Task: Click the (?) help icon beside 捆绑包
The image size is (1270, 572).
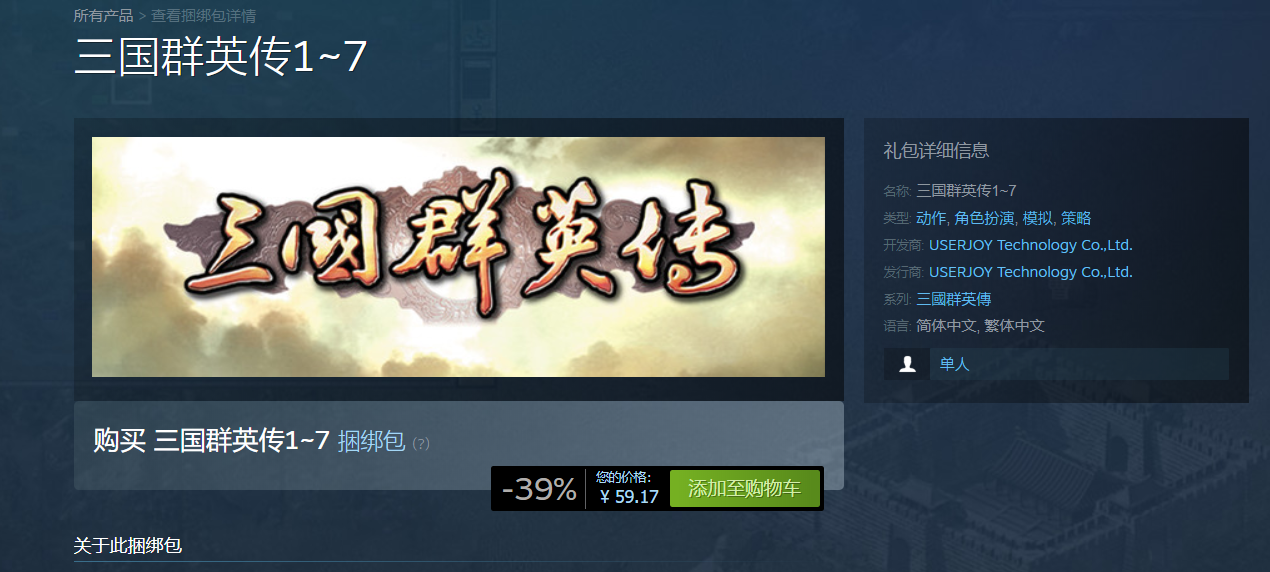Action: tap(421, 444)
